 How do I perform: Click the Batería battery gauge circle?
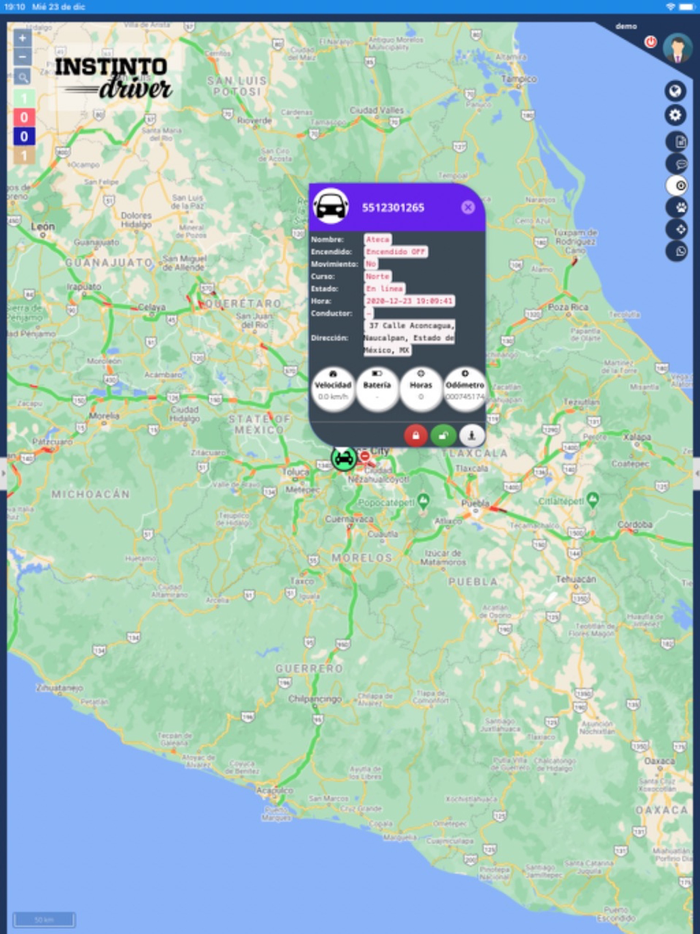pyautogui.click(x=377, y=389)
